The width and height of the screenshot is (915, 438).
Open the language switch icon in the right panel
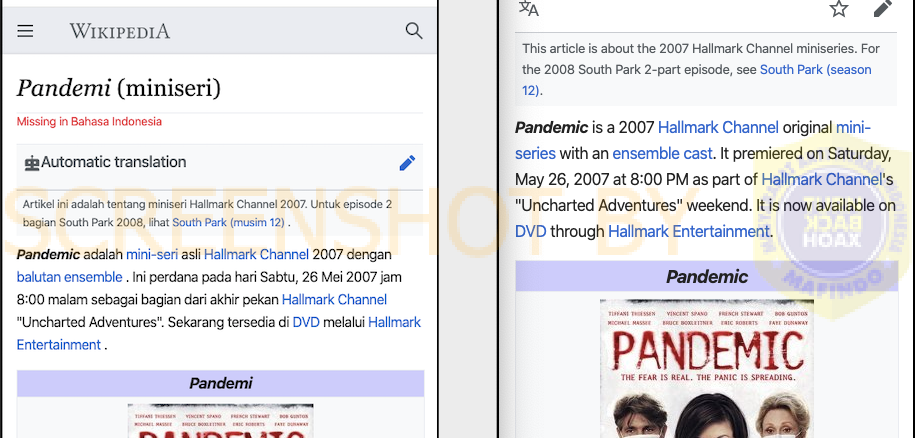529,8
